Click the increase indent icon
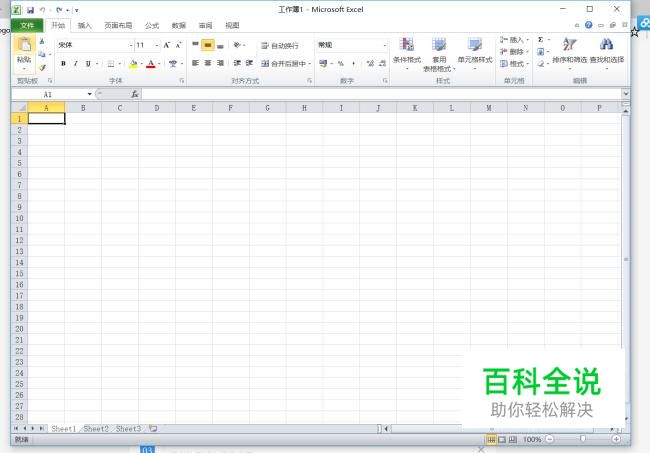Viewport: 650px width, 453px height. coord(249,63)
